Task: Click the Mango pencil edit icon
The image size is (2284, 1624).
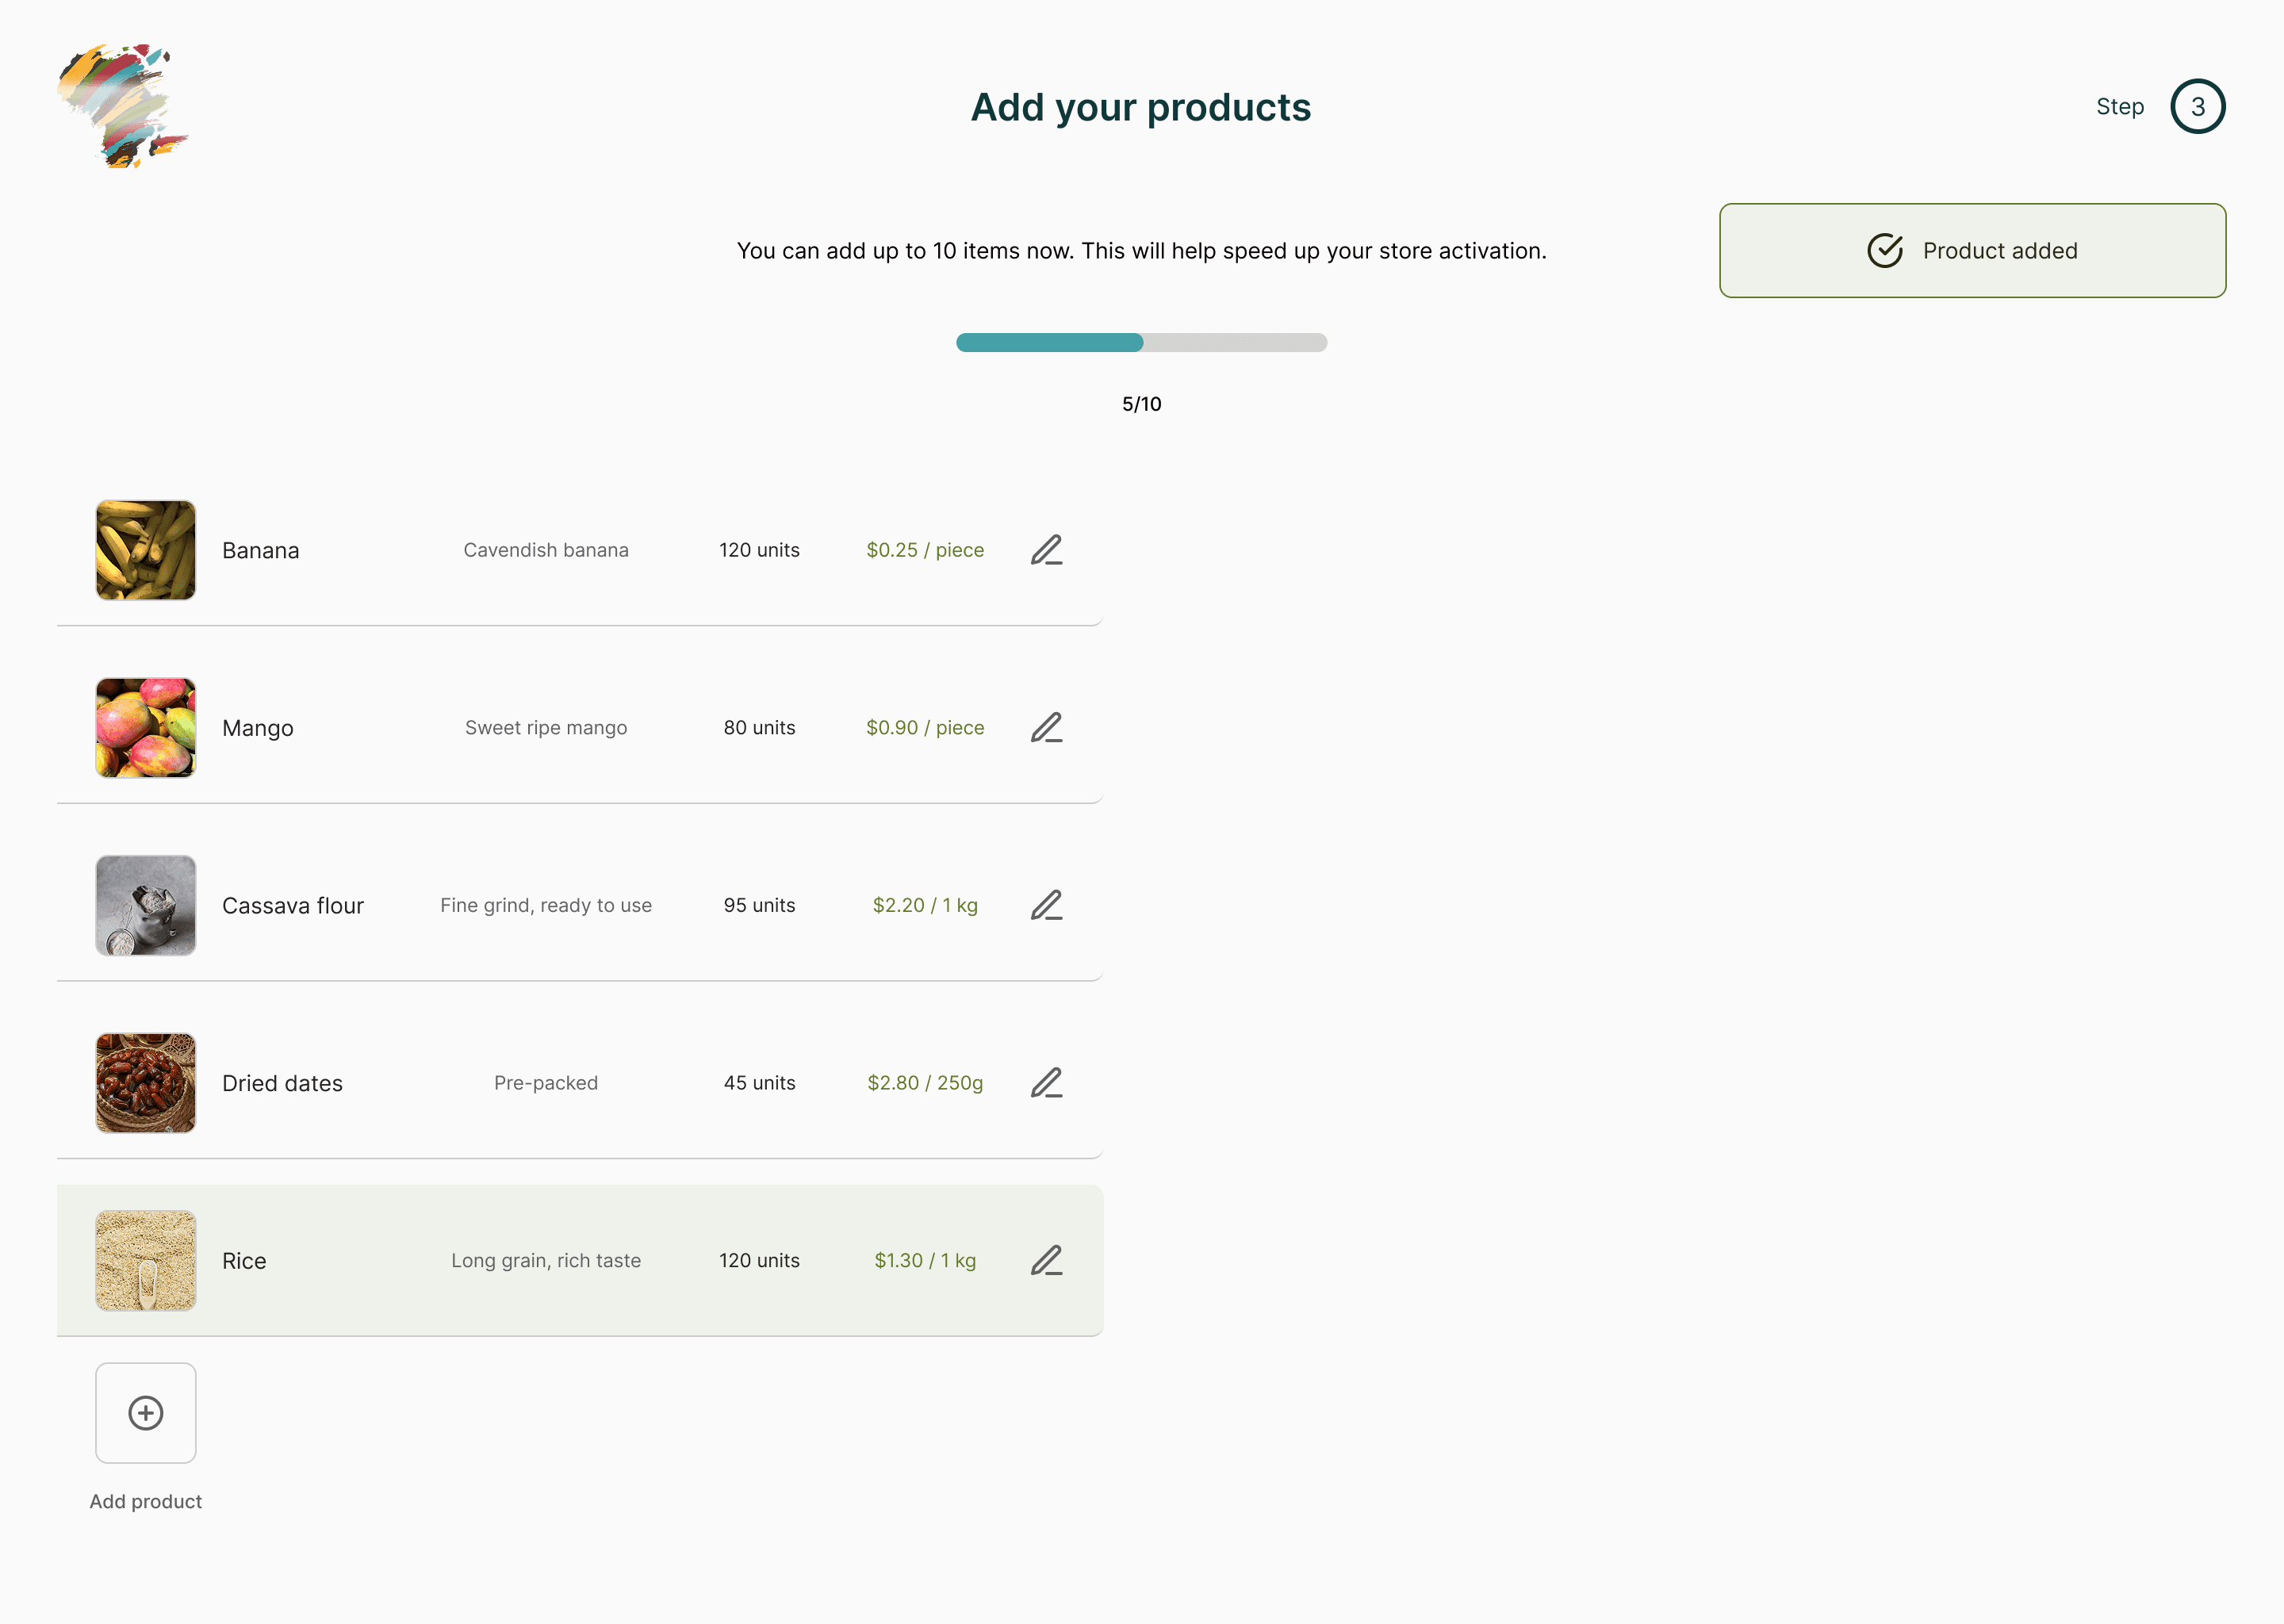Action: pos(1046,728)
